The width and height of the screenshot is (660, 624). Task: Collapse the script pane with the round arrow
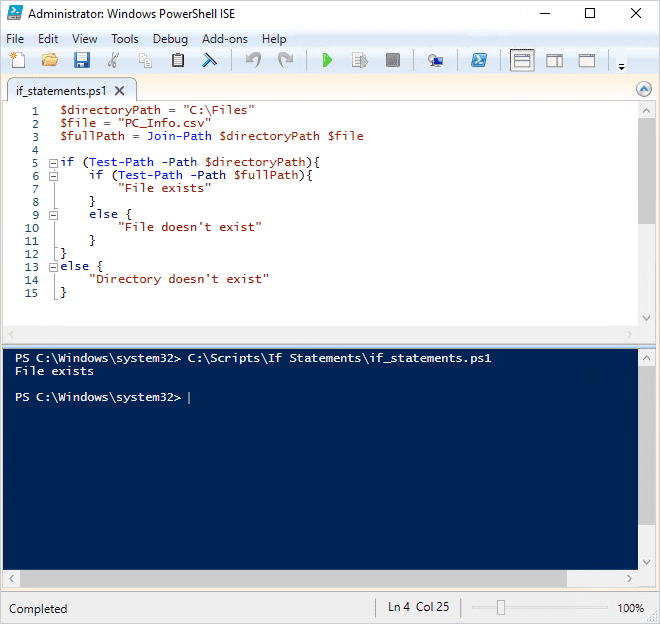[x=644, y=89]
